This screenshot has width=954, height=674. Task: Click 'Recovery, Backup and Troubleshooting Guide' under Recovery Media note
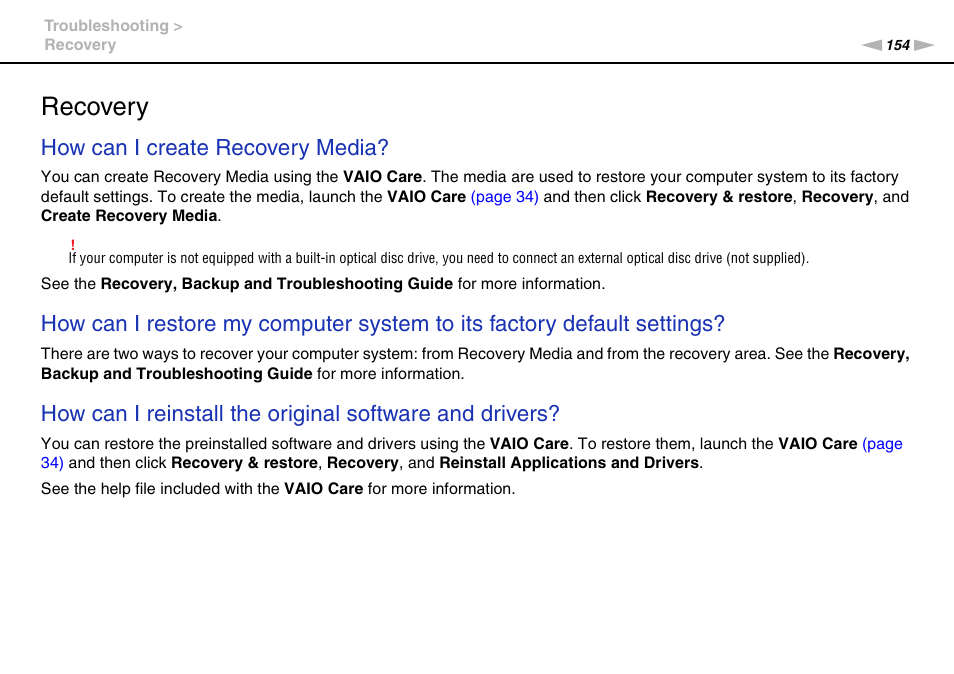pyautogui.click(x=277, y=284)
